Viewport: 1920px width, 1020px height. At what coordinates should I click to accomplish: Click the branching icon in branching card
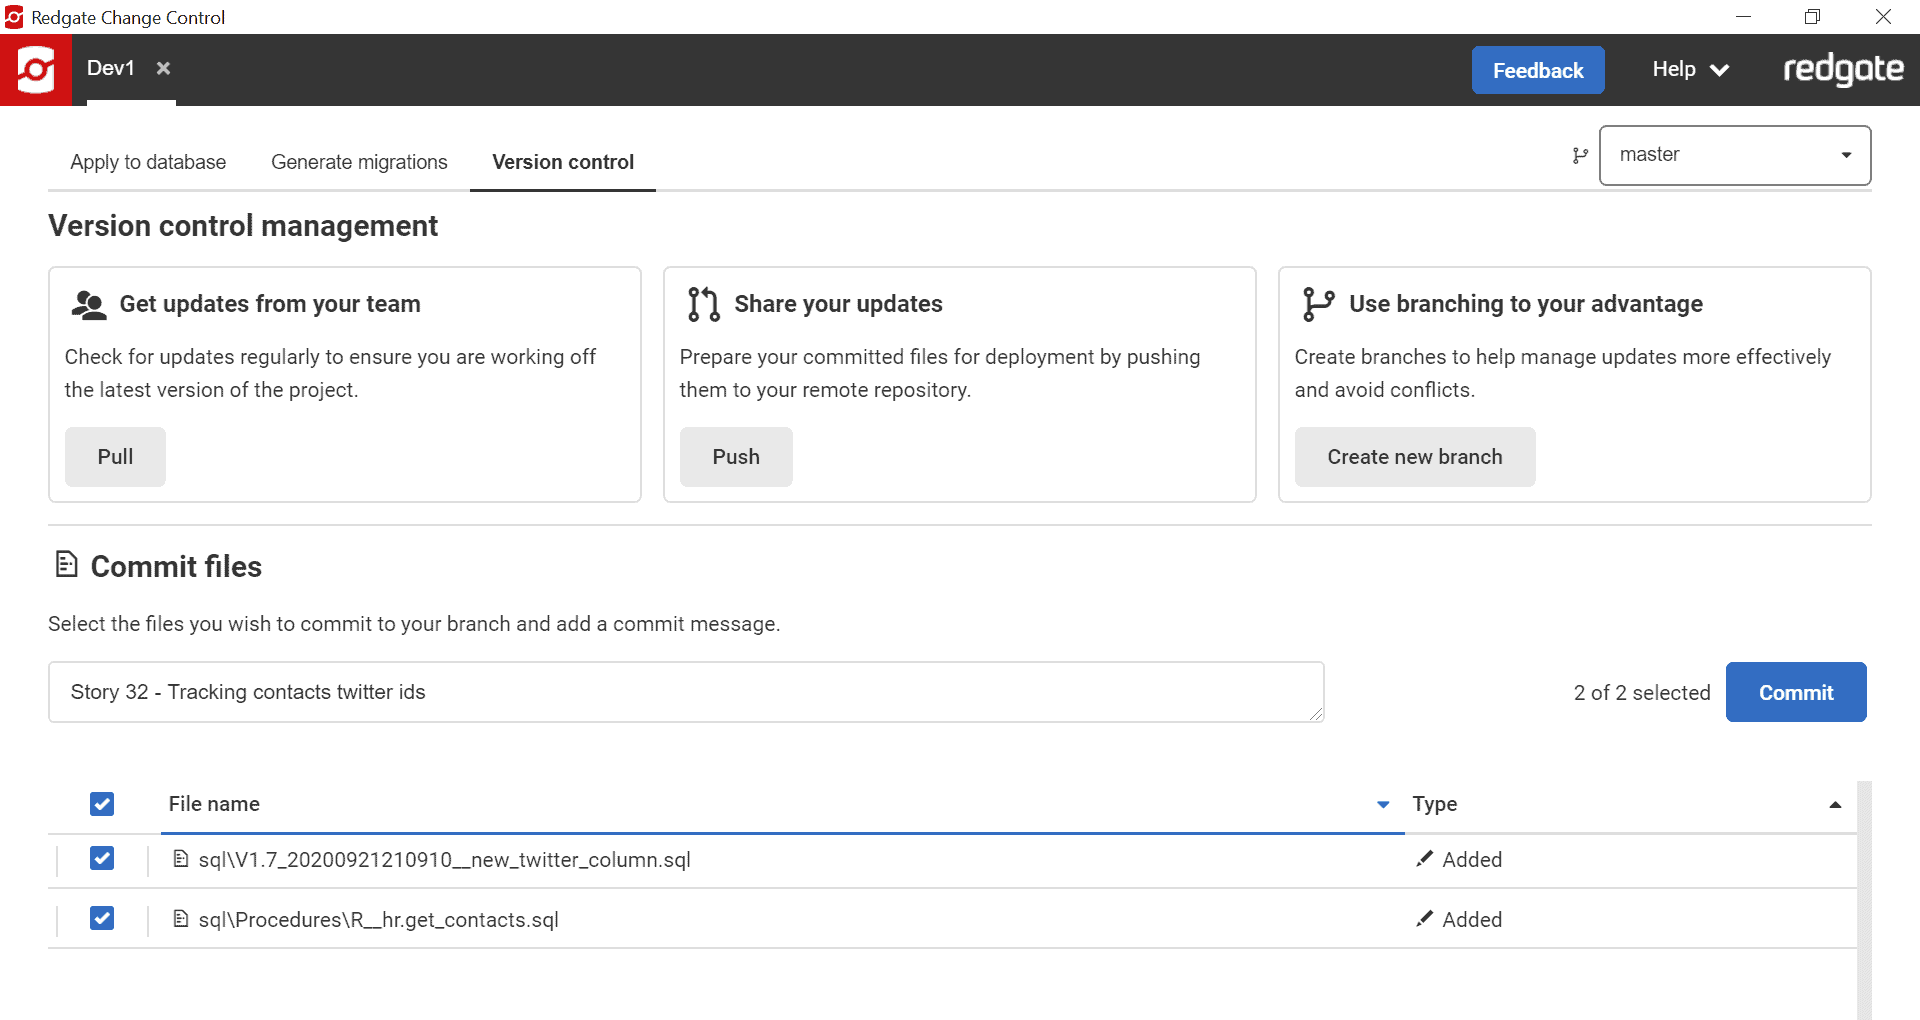(1318, 304)
